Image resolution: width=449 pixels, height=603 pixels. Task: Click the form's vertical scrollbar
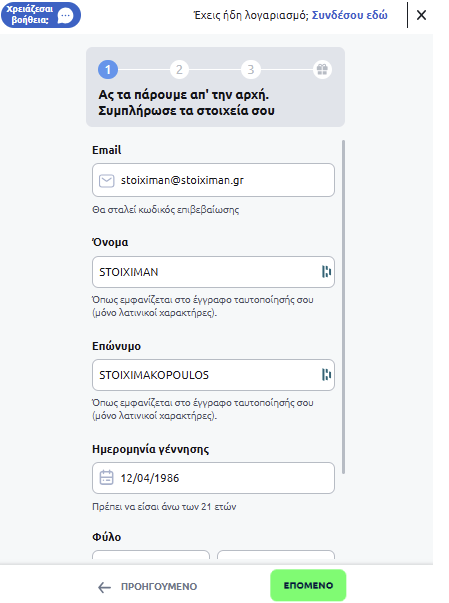pyautogui.click(x=343, y=307)
